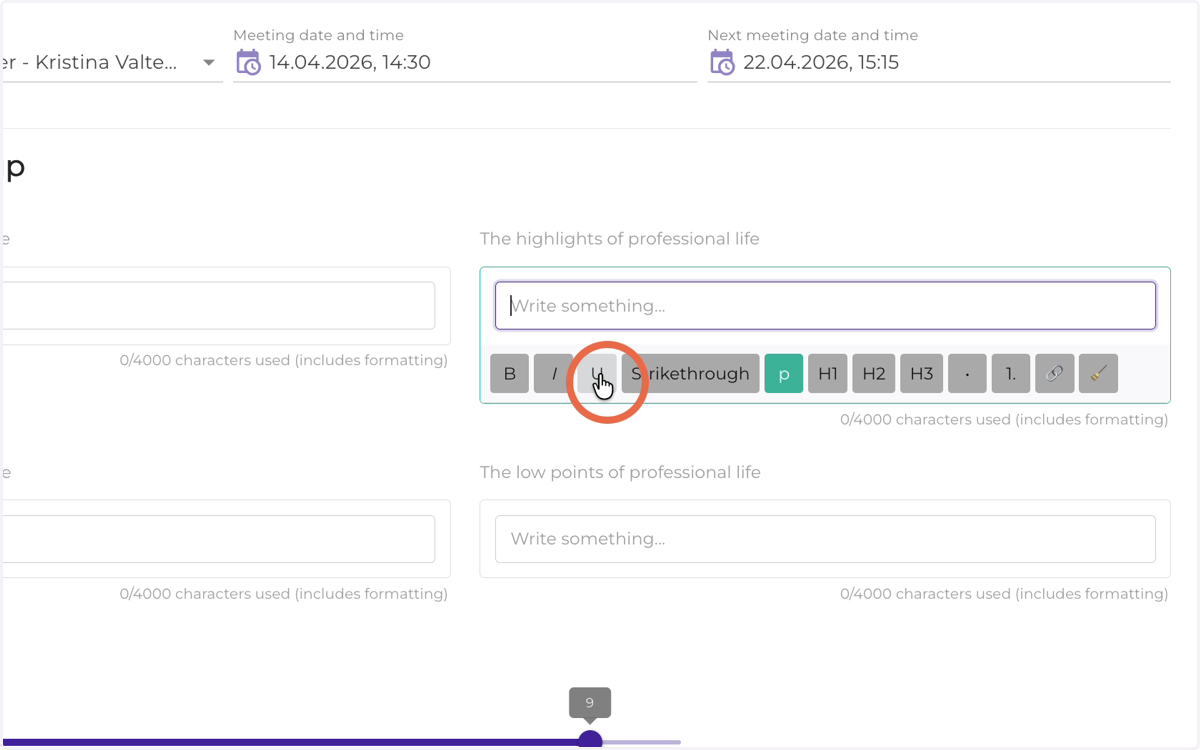Click the highlights of professional life text field
Screen dimensions: 1200x750
pos(825,306)
